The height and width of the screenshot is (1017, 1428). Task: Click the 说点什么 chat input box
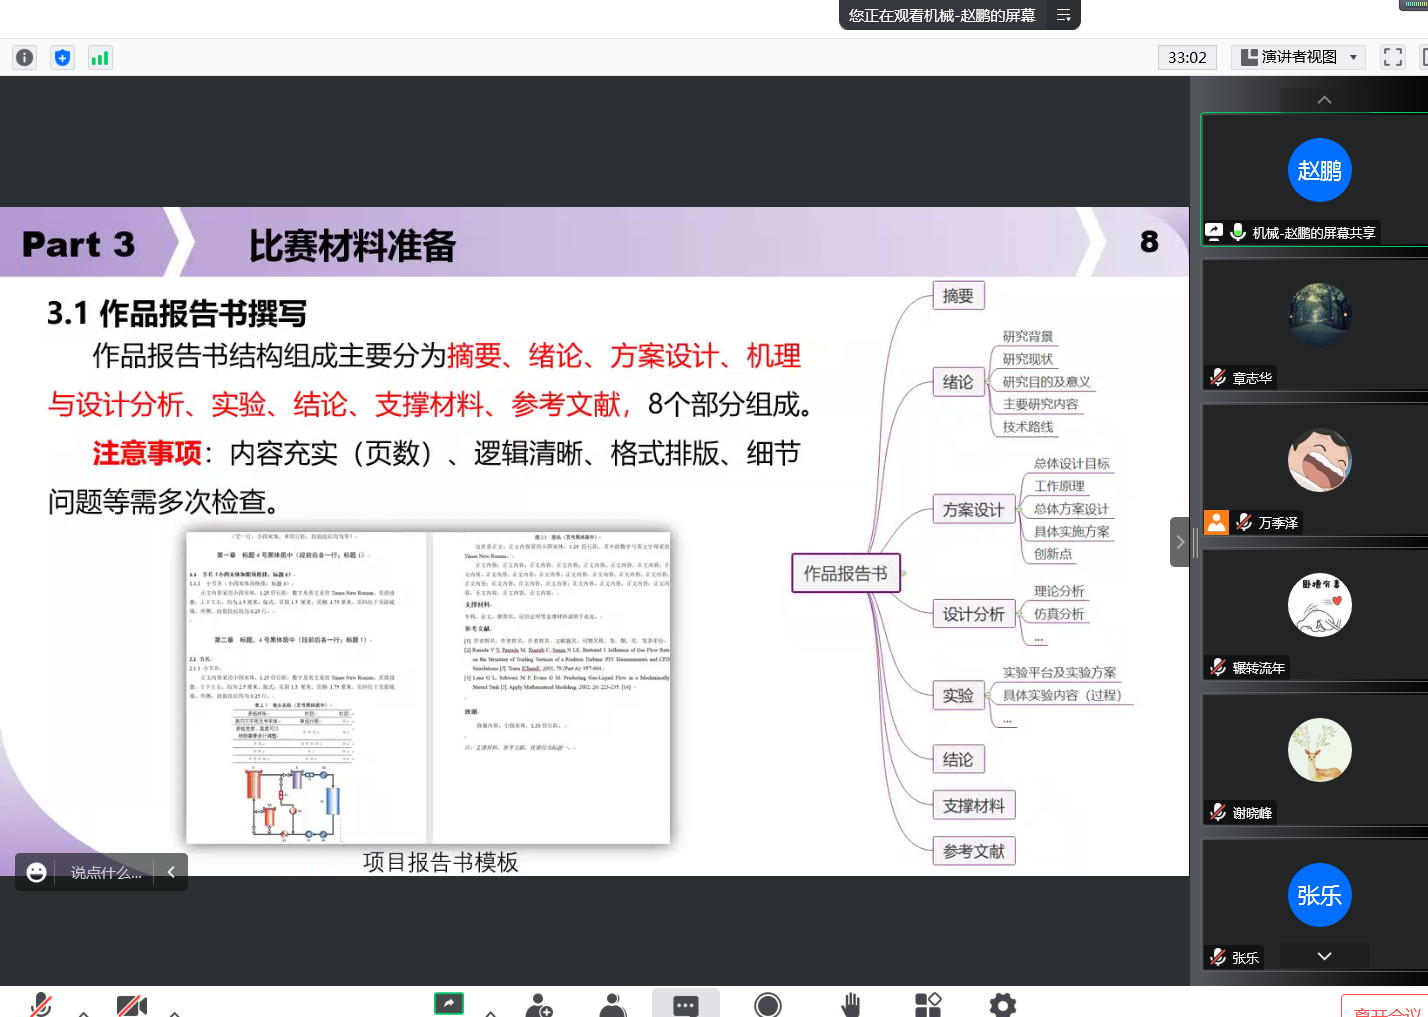click(106, 872)
